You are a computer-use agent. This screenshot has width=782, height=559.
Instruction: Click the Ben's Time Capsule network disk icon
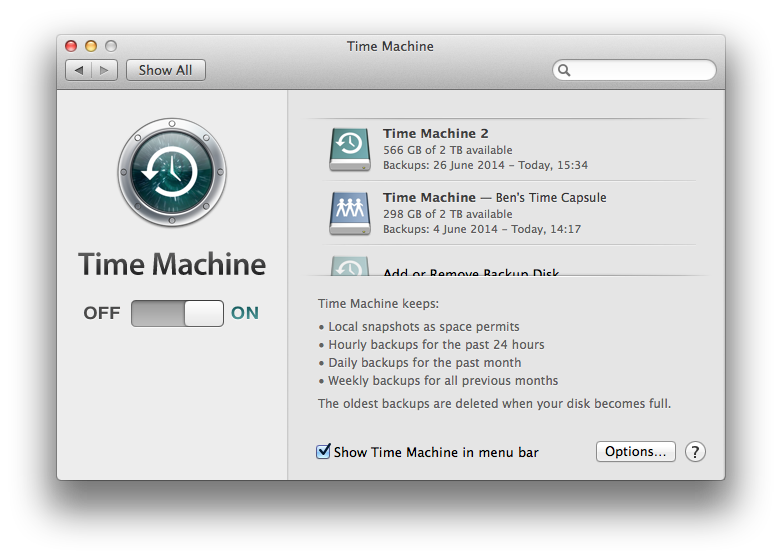coord(350,213)
